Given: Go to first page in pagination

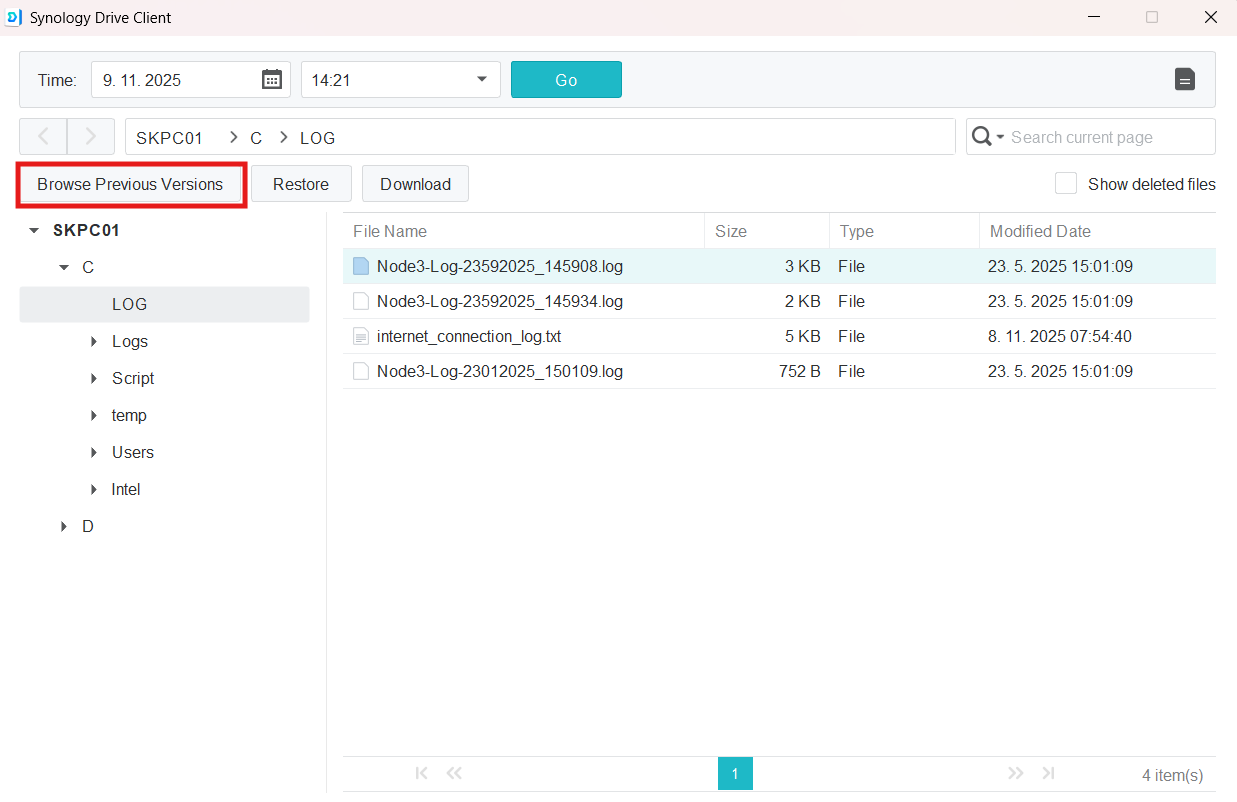Looking at the screenshot, I should click(x=421, y=773).
